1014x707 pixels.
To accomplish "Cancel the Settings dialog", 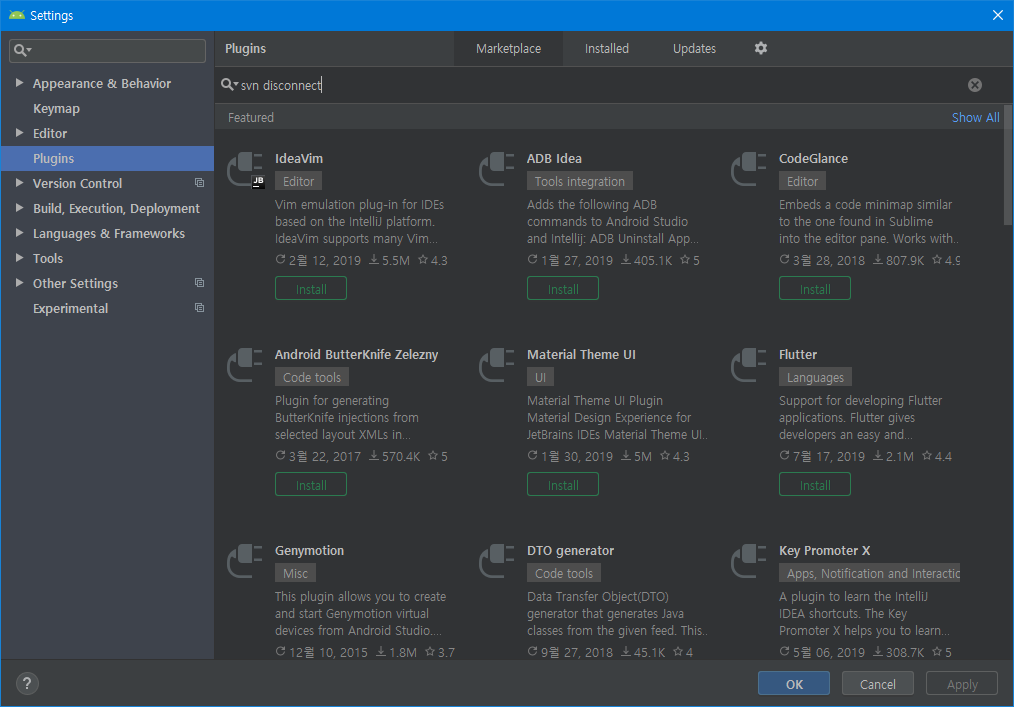I will (x=878, y=683).
